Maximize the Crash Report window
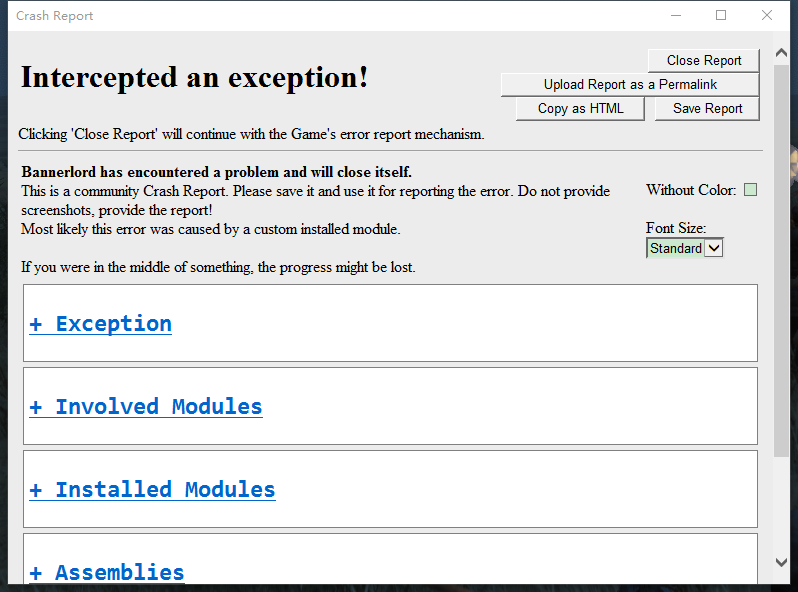The height and width of the screenshot is (592, 798). (721, 15)
